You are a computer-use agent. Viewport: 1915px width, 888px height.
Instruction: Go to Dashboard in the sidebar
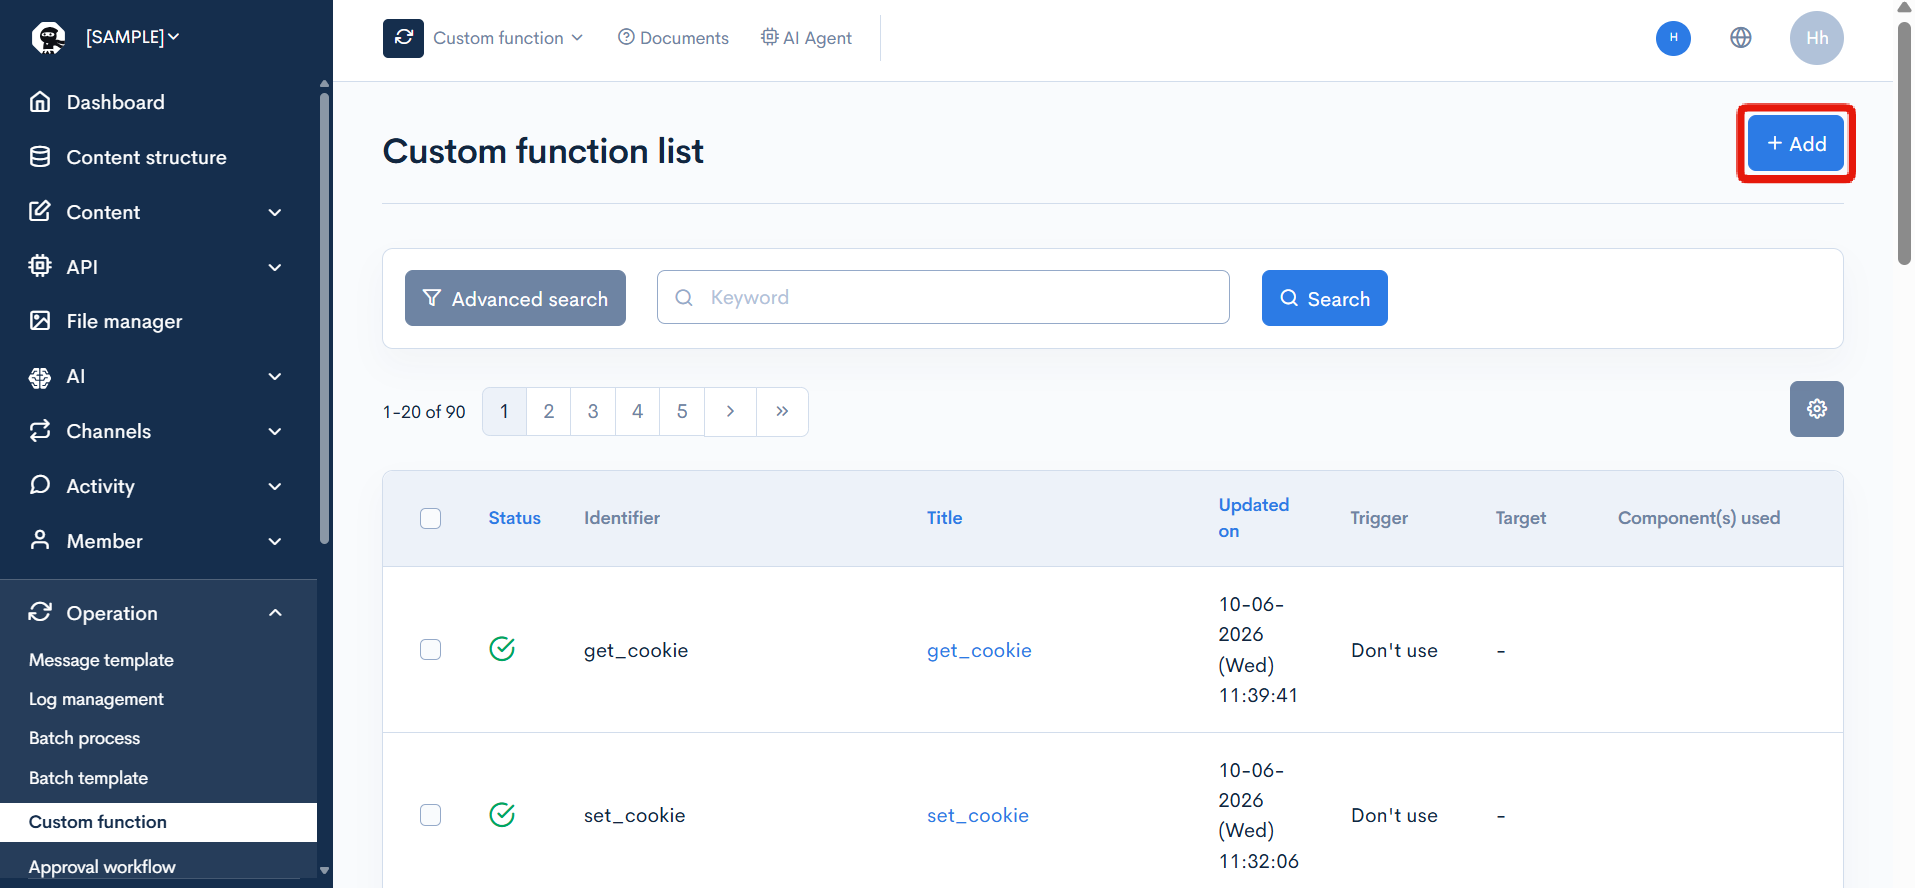[115, 102]
